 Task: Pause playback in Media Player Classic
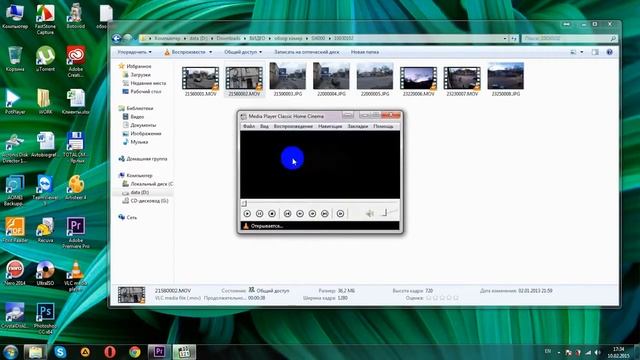pyautogui.click(x=259, y=213)
